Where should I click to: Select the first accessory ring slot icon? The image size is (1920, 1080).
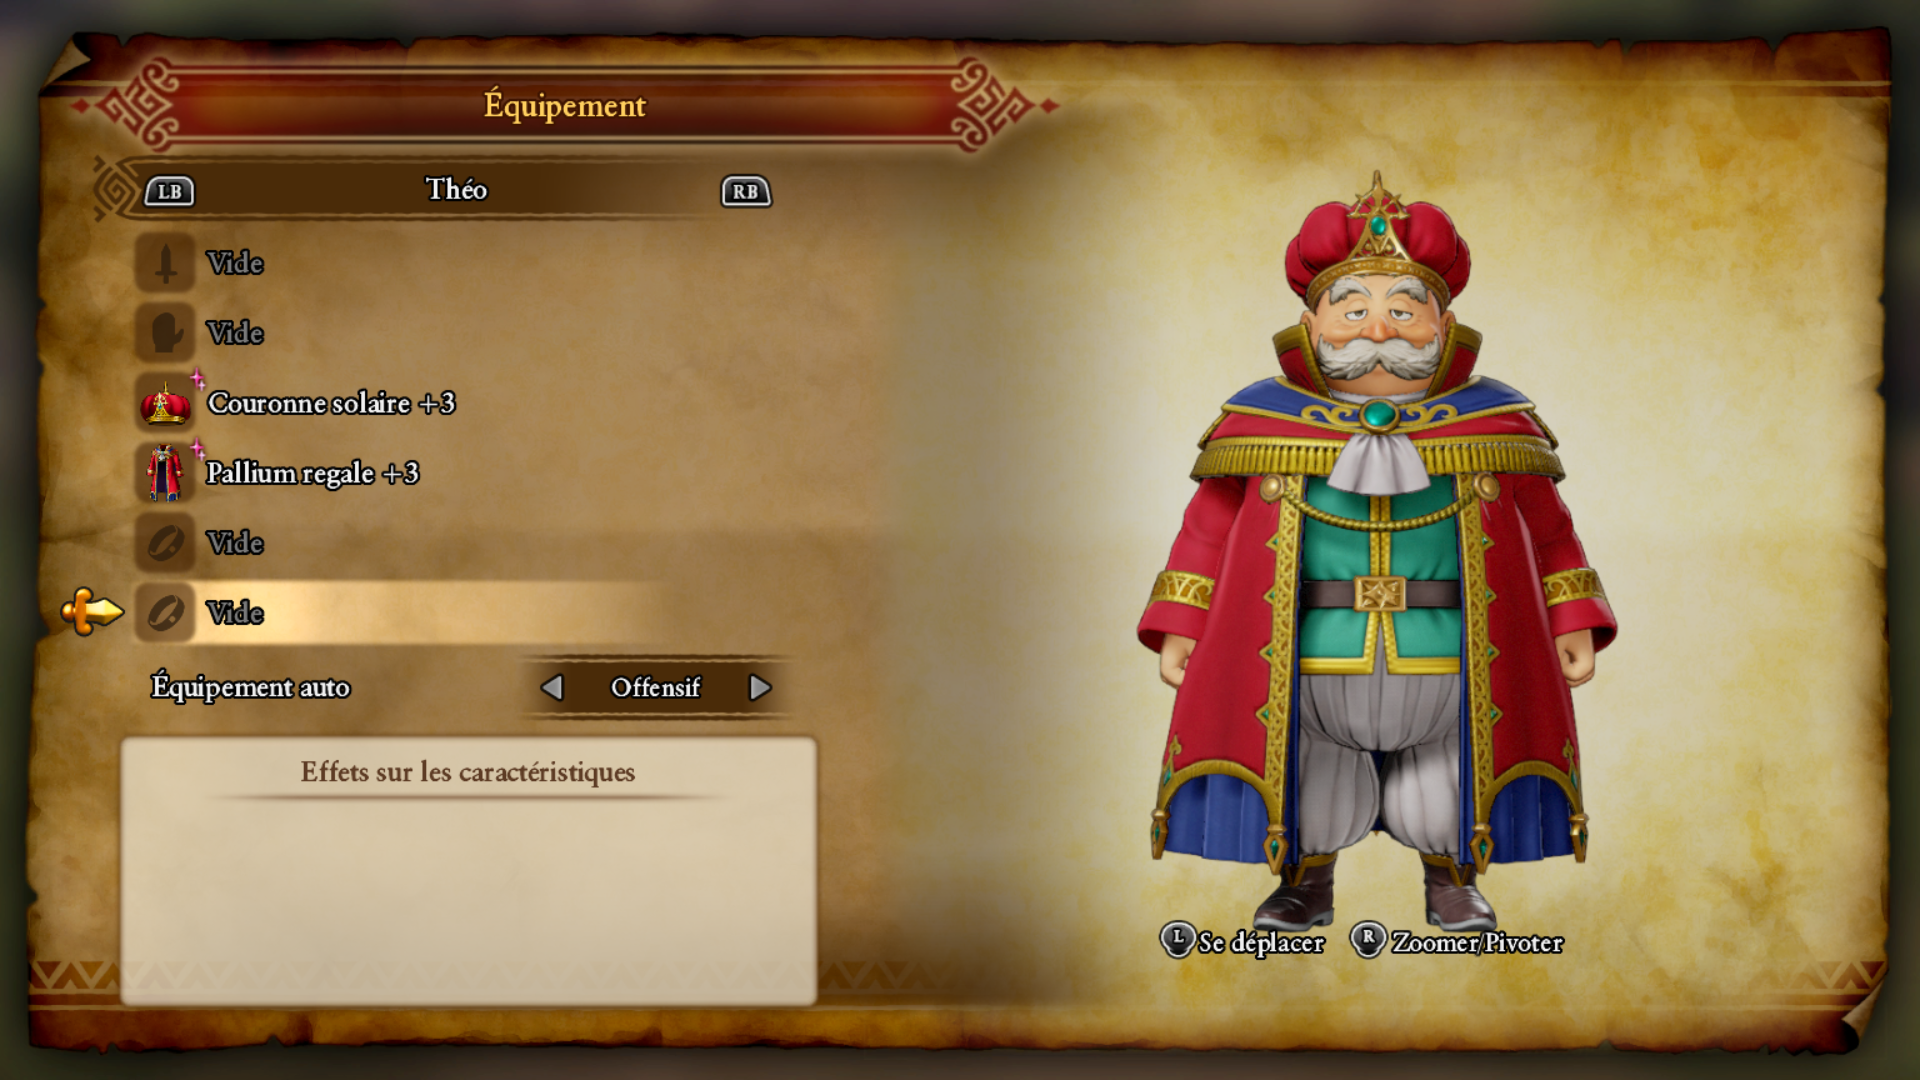click(165, 543)
